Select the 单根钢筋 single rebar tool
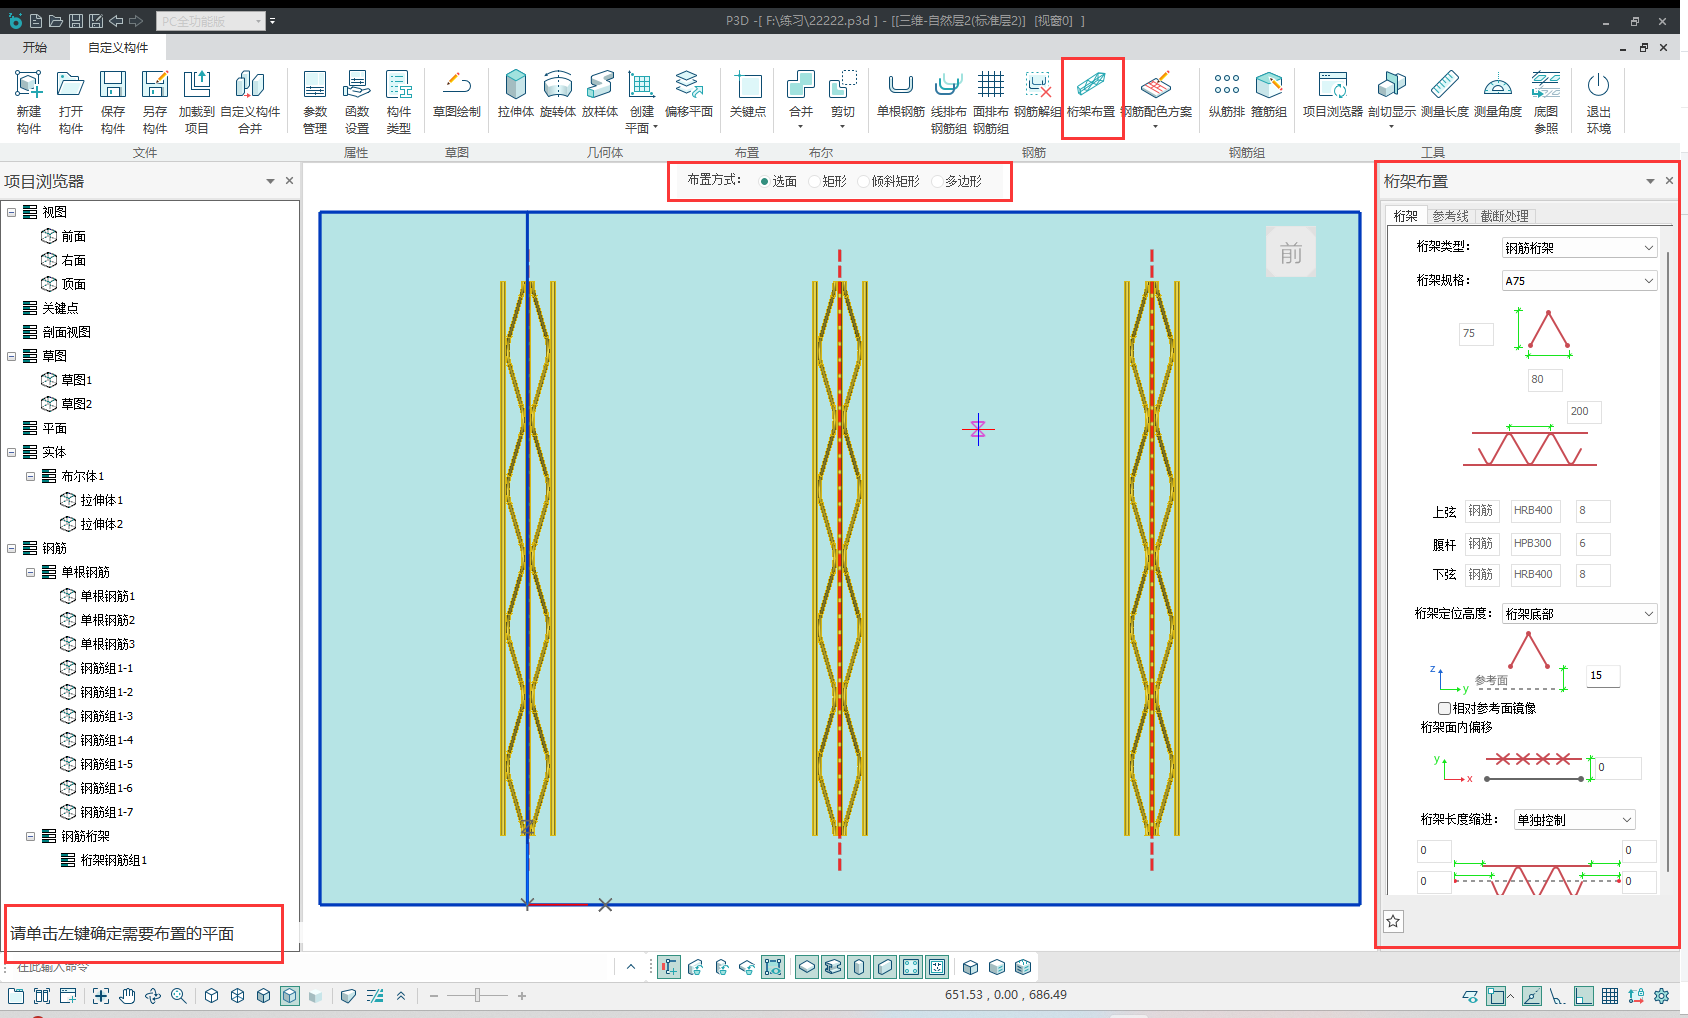 pyautogui.click(x=900, y=96)
